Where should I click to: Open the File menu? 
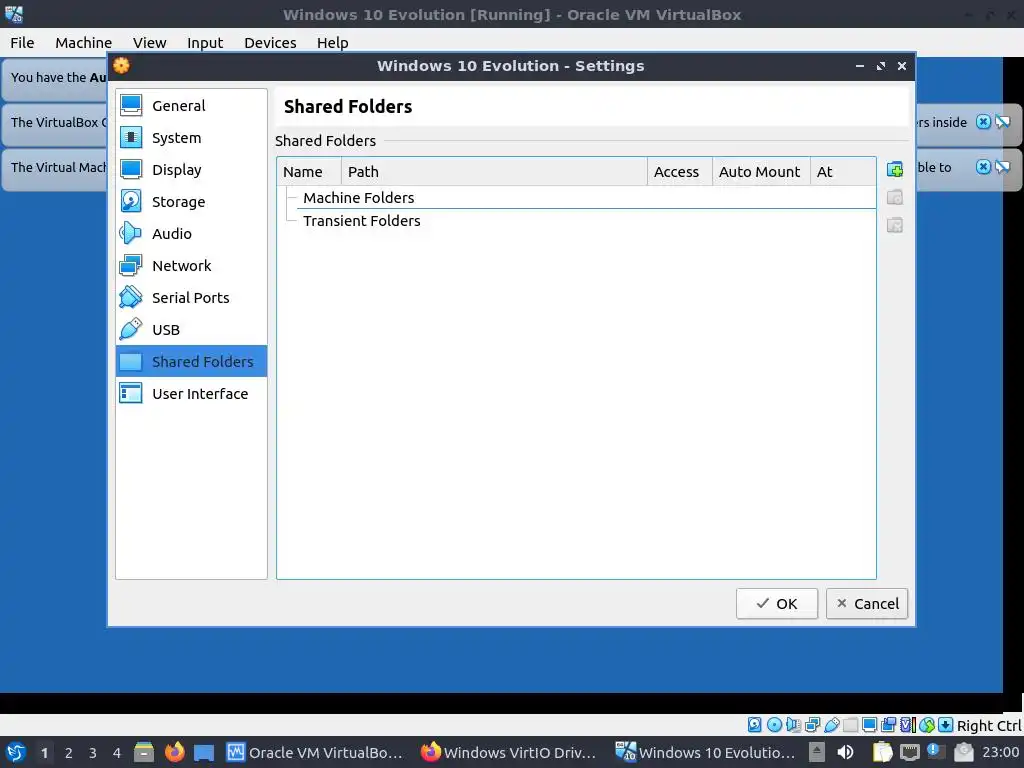(22, 42)
